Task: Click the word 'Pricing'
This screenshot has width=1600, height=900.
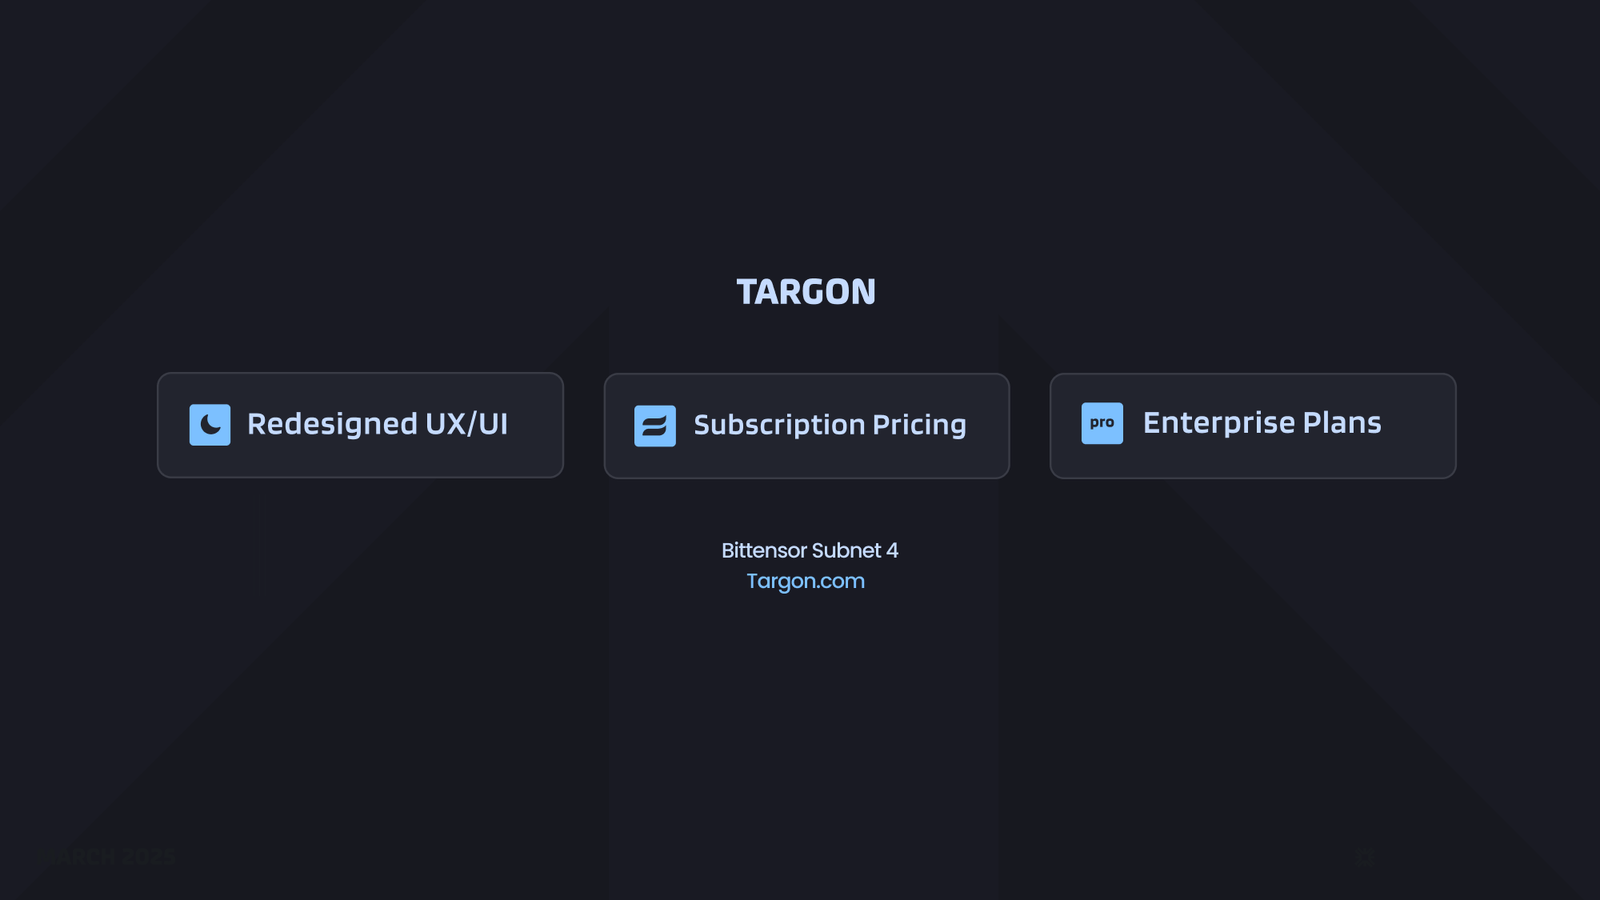Action: click(919, 425)
